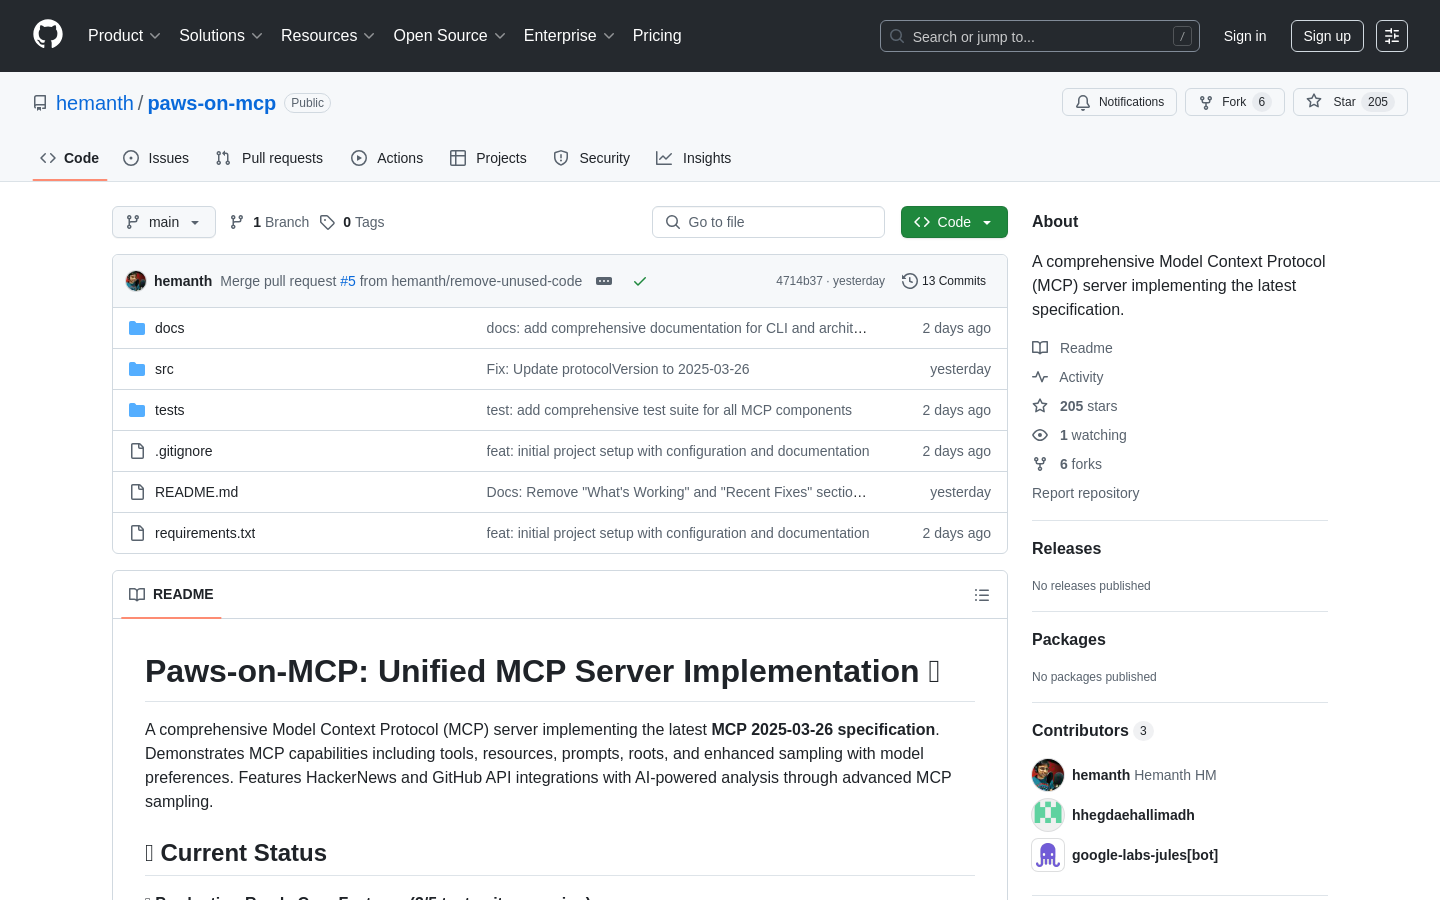Screen dimensions: 1440x900
Task: Open the 13 Commits history
Action: coord(944,281)
